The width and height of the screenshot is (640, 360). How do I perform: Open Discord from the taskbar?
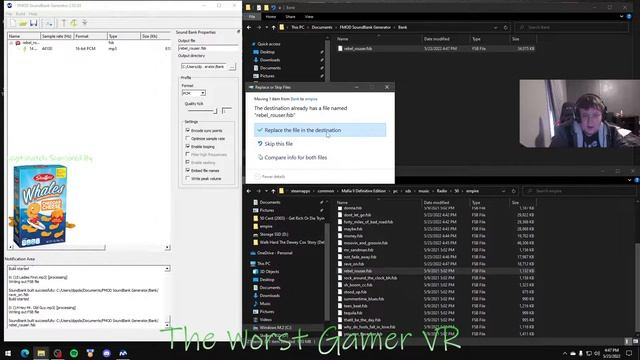107,353
